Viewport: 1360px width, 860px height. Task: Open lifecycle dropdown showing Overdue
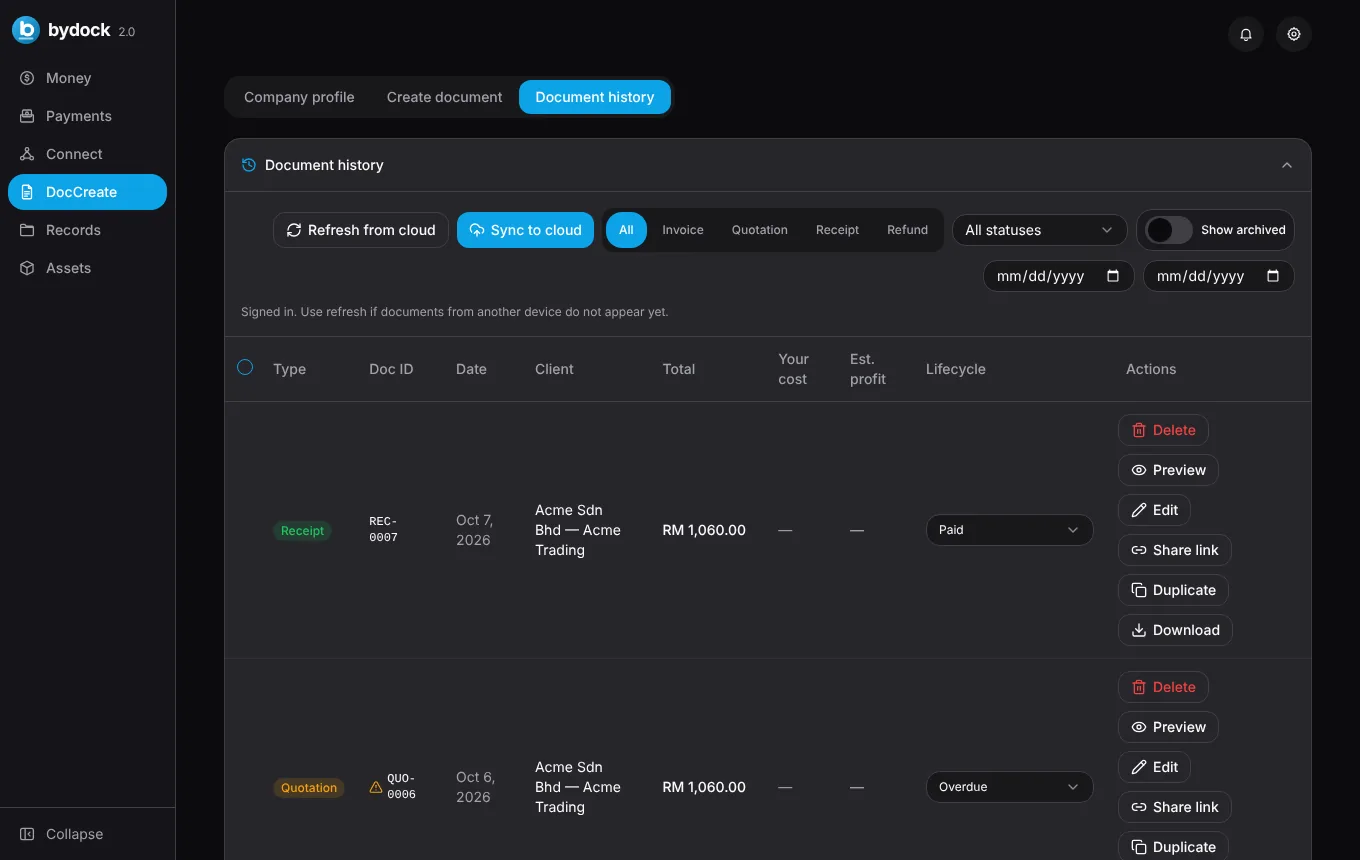[x=1009, y=787]
